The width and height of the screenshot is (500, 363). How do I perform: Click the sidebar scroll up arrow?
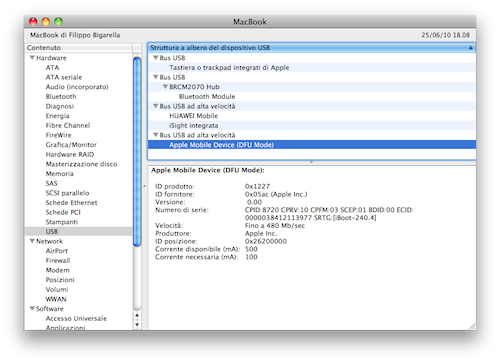[137, 315]
